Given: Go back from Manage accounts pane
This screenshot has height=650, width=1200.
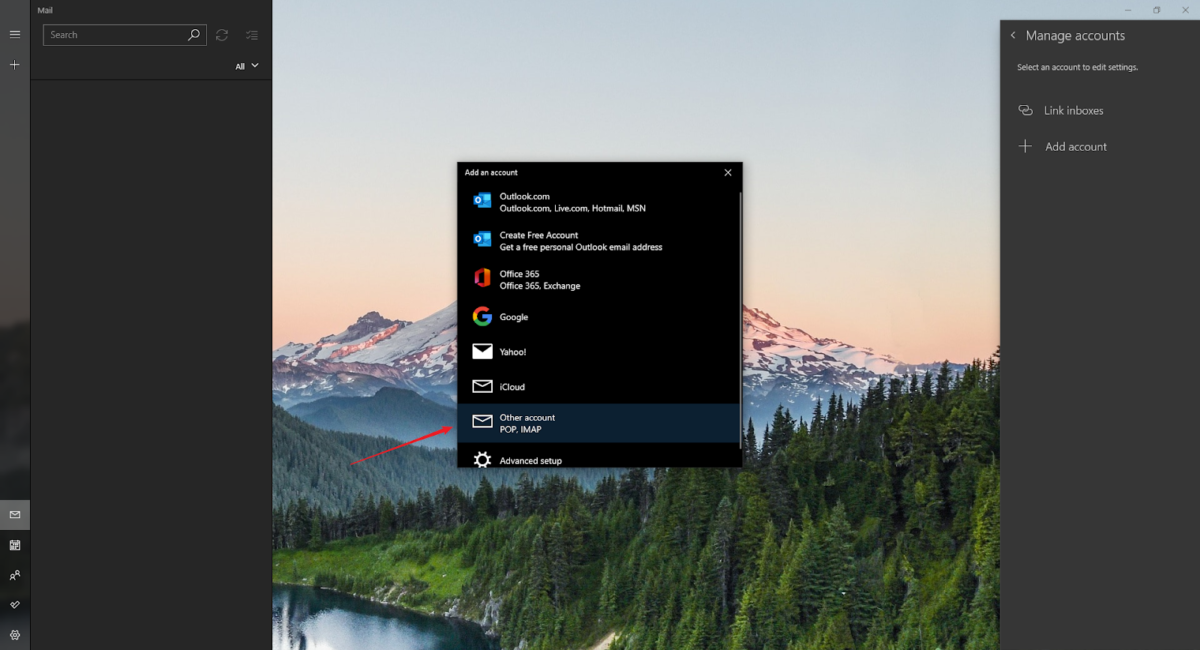Looking at the screenshot, I should (1013, 35).
